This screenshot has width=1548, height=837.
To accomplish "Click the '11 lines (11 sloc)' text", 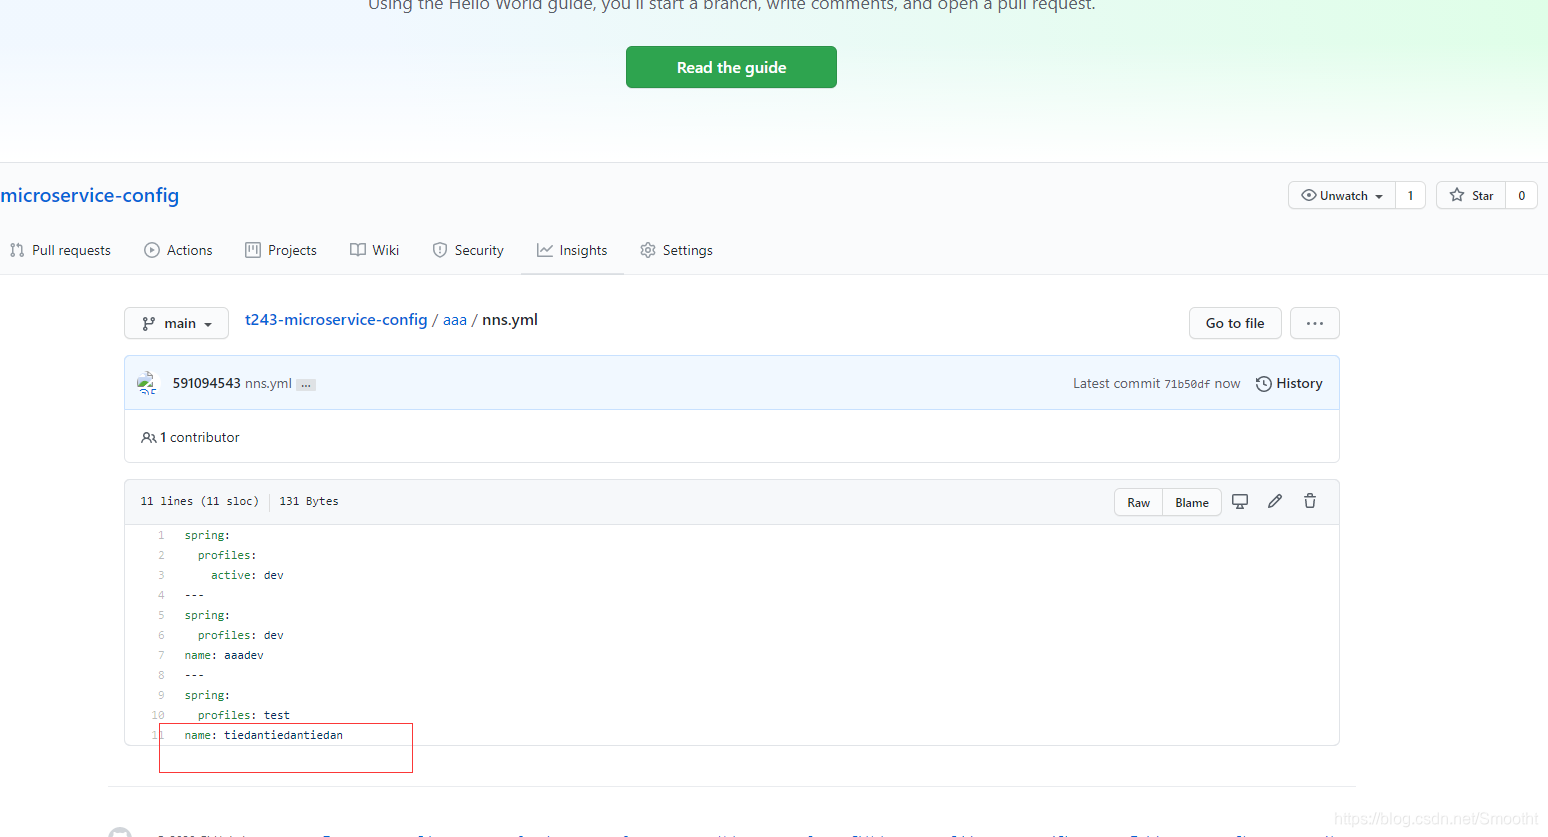I will (199, 501).
